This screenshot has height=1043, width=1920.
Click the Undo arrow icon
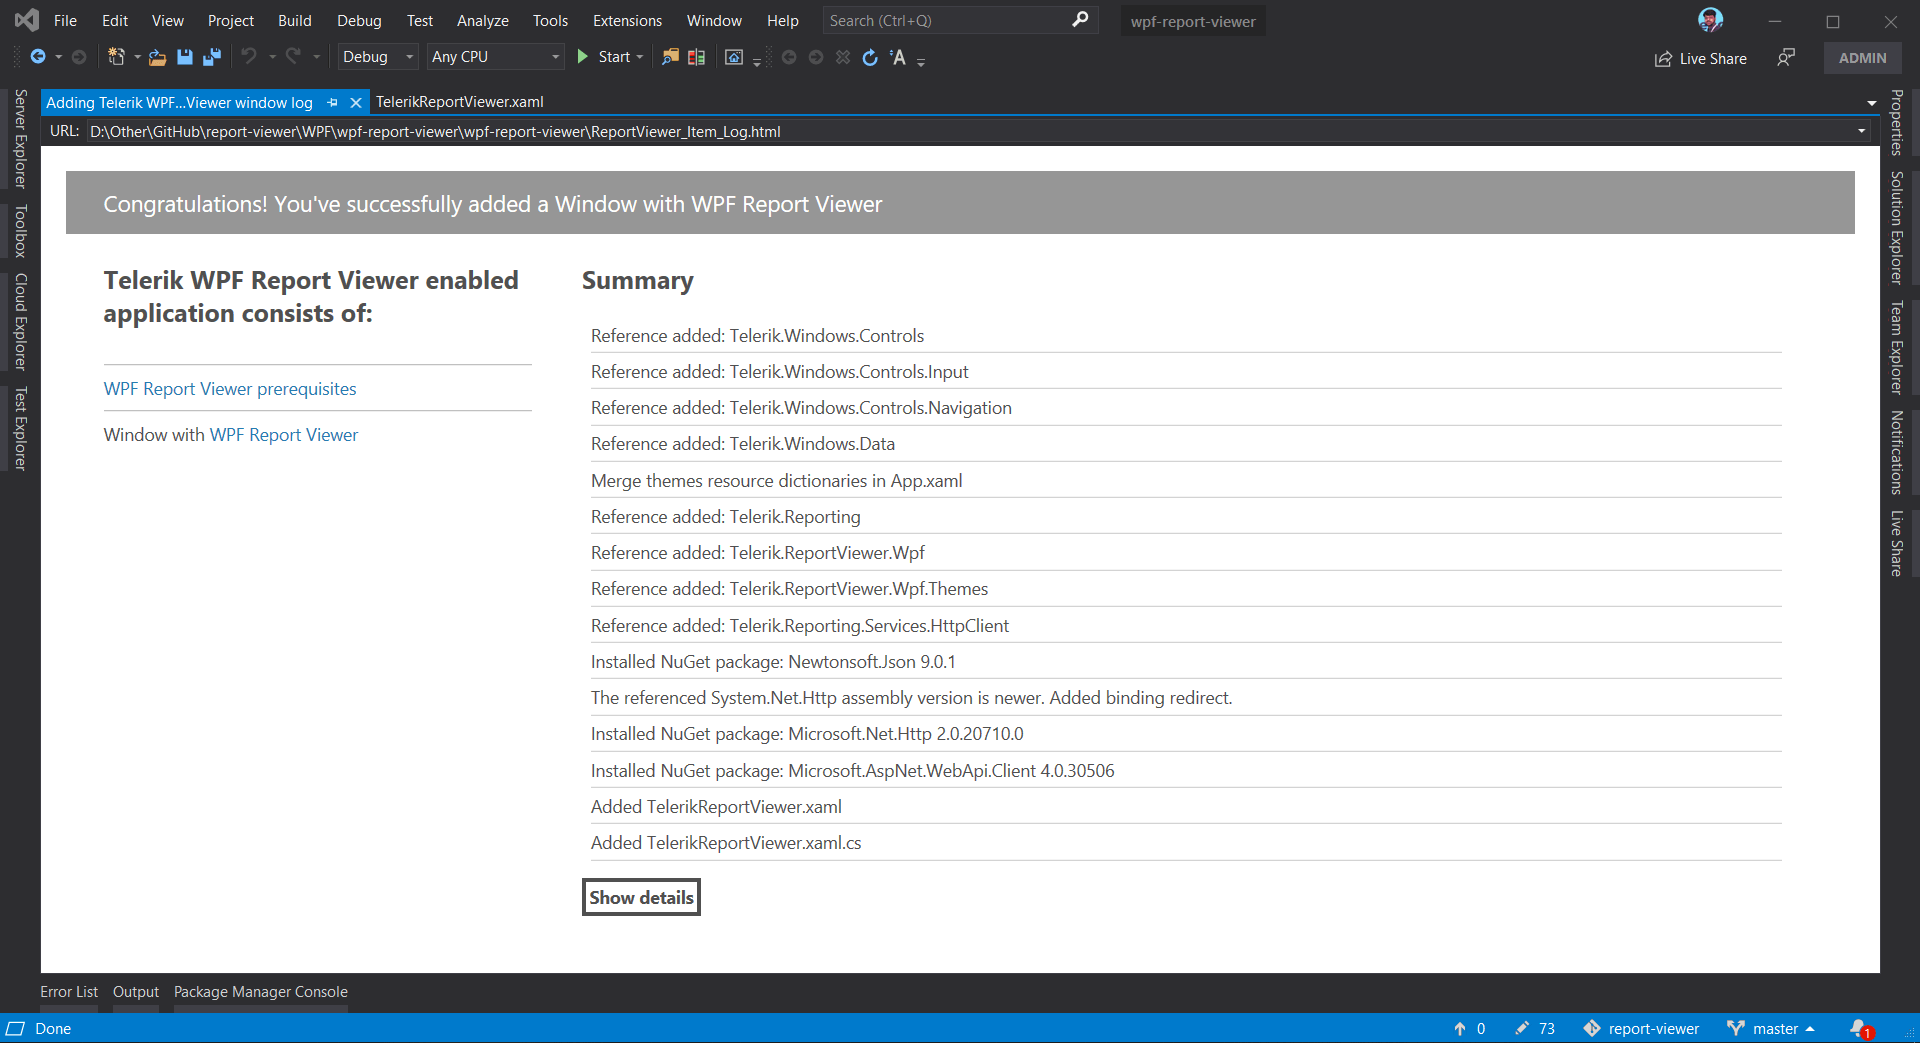249,57
